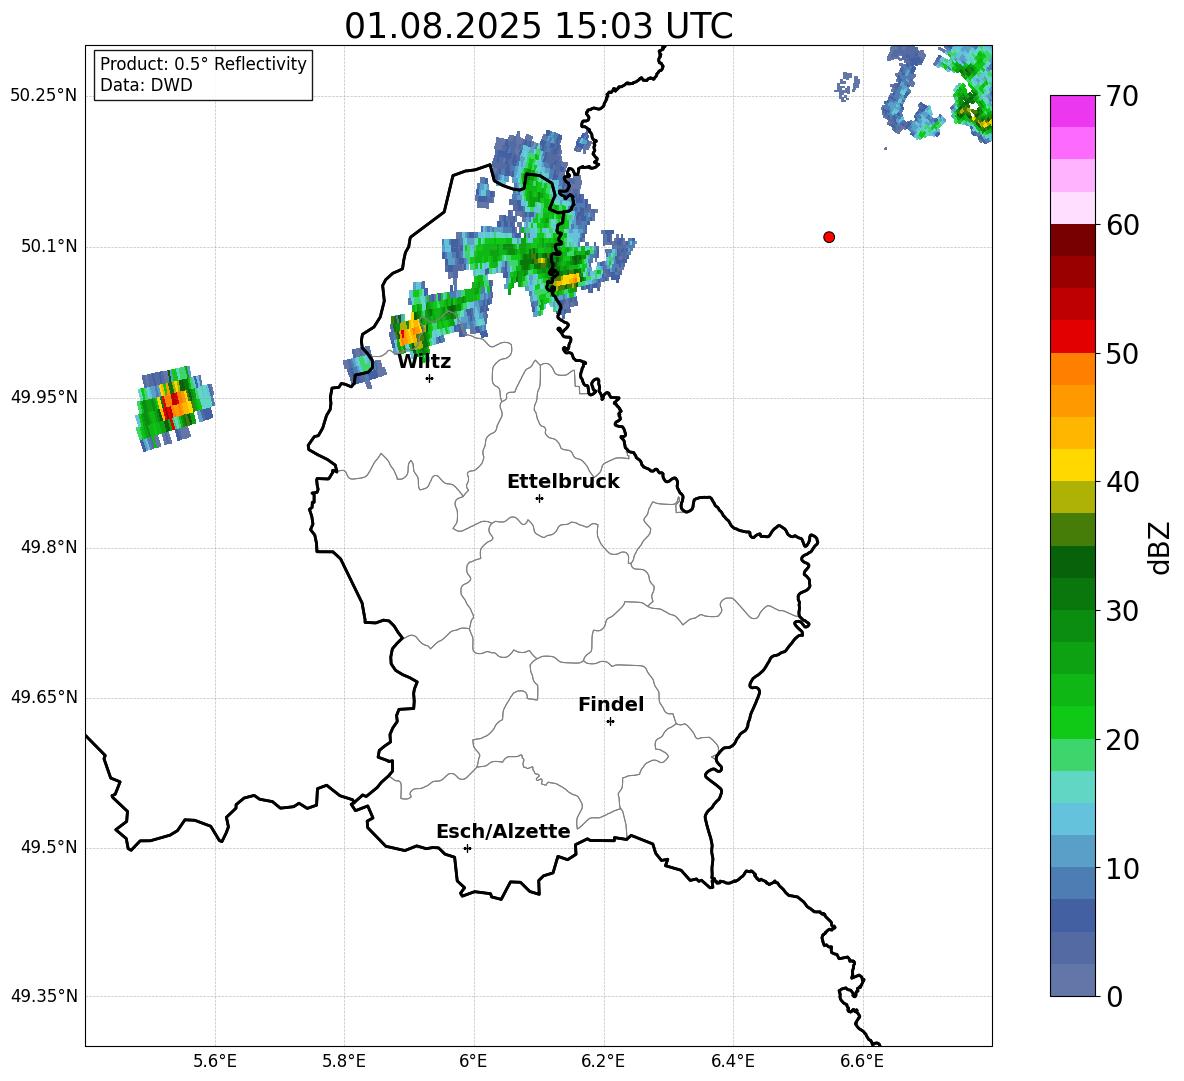
Task: Click the title 01.08.2025 15:03 UTC
Action: click(538, 26)
